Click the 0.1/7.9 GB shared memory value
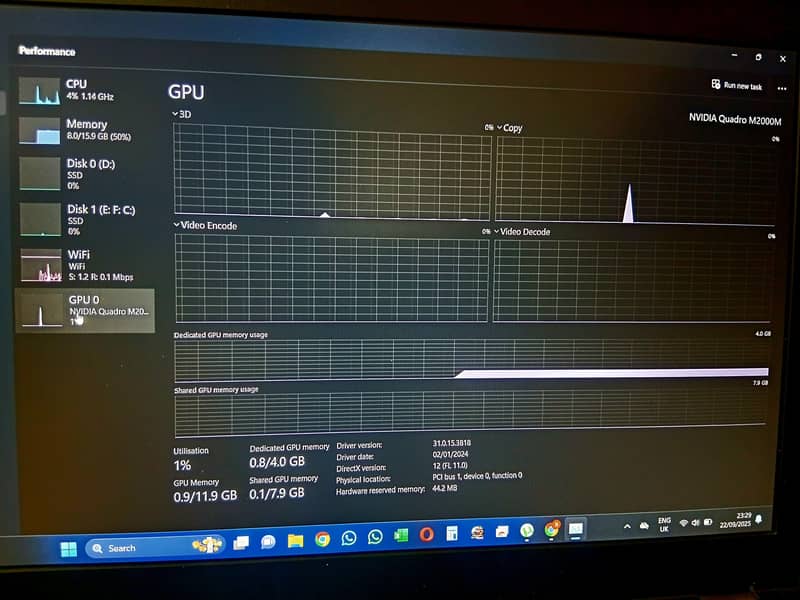The image size is (800, 600). click(x=277, y=493)
